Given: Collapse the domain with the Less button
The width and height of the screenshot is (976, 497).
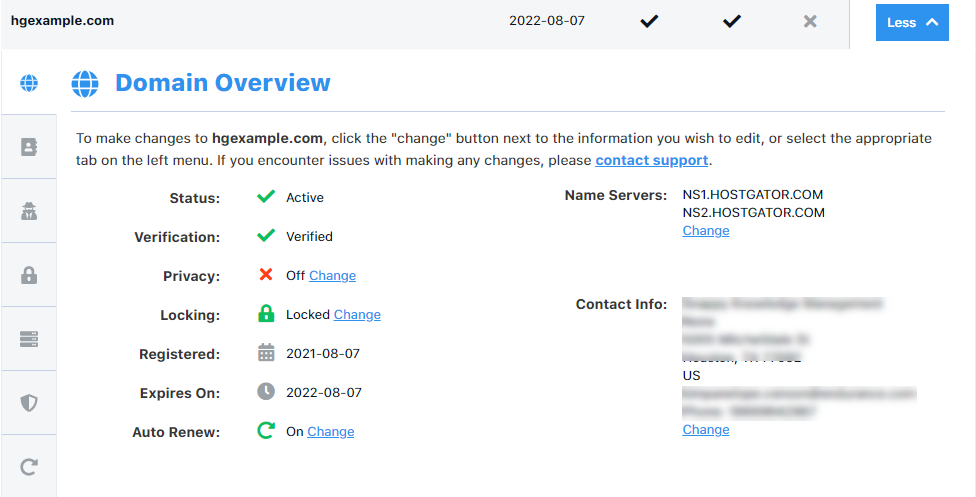Looking at the screenshot, I should click(x=912, y=22).
